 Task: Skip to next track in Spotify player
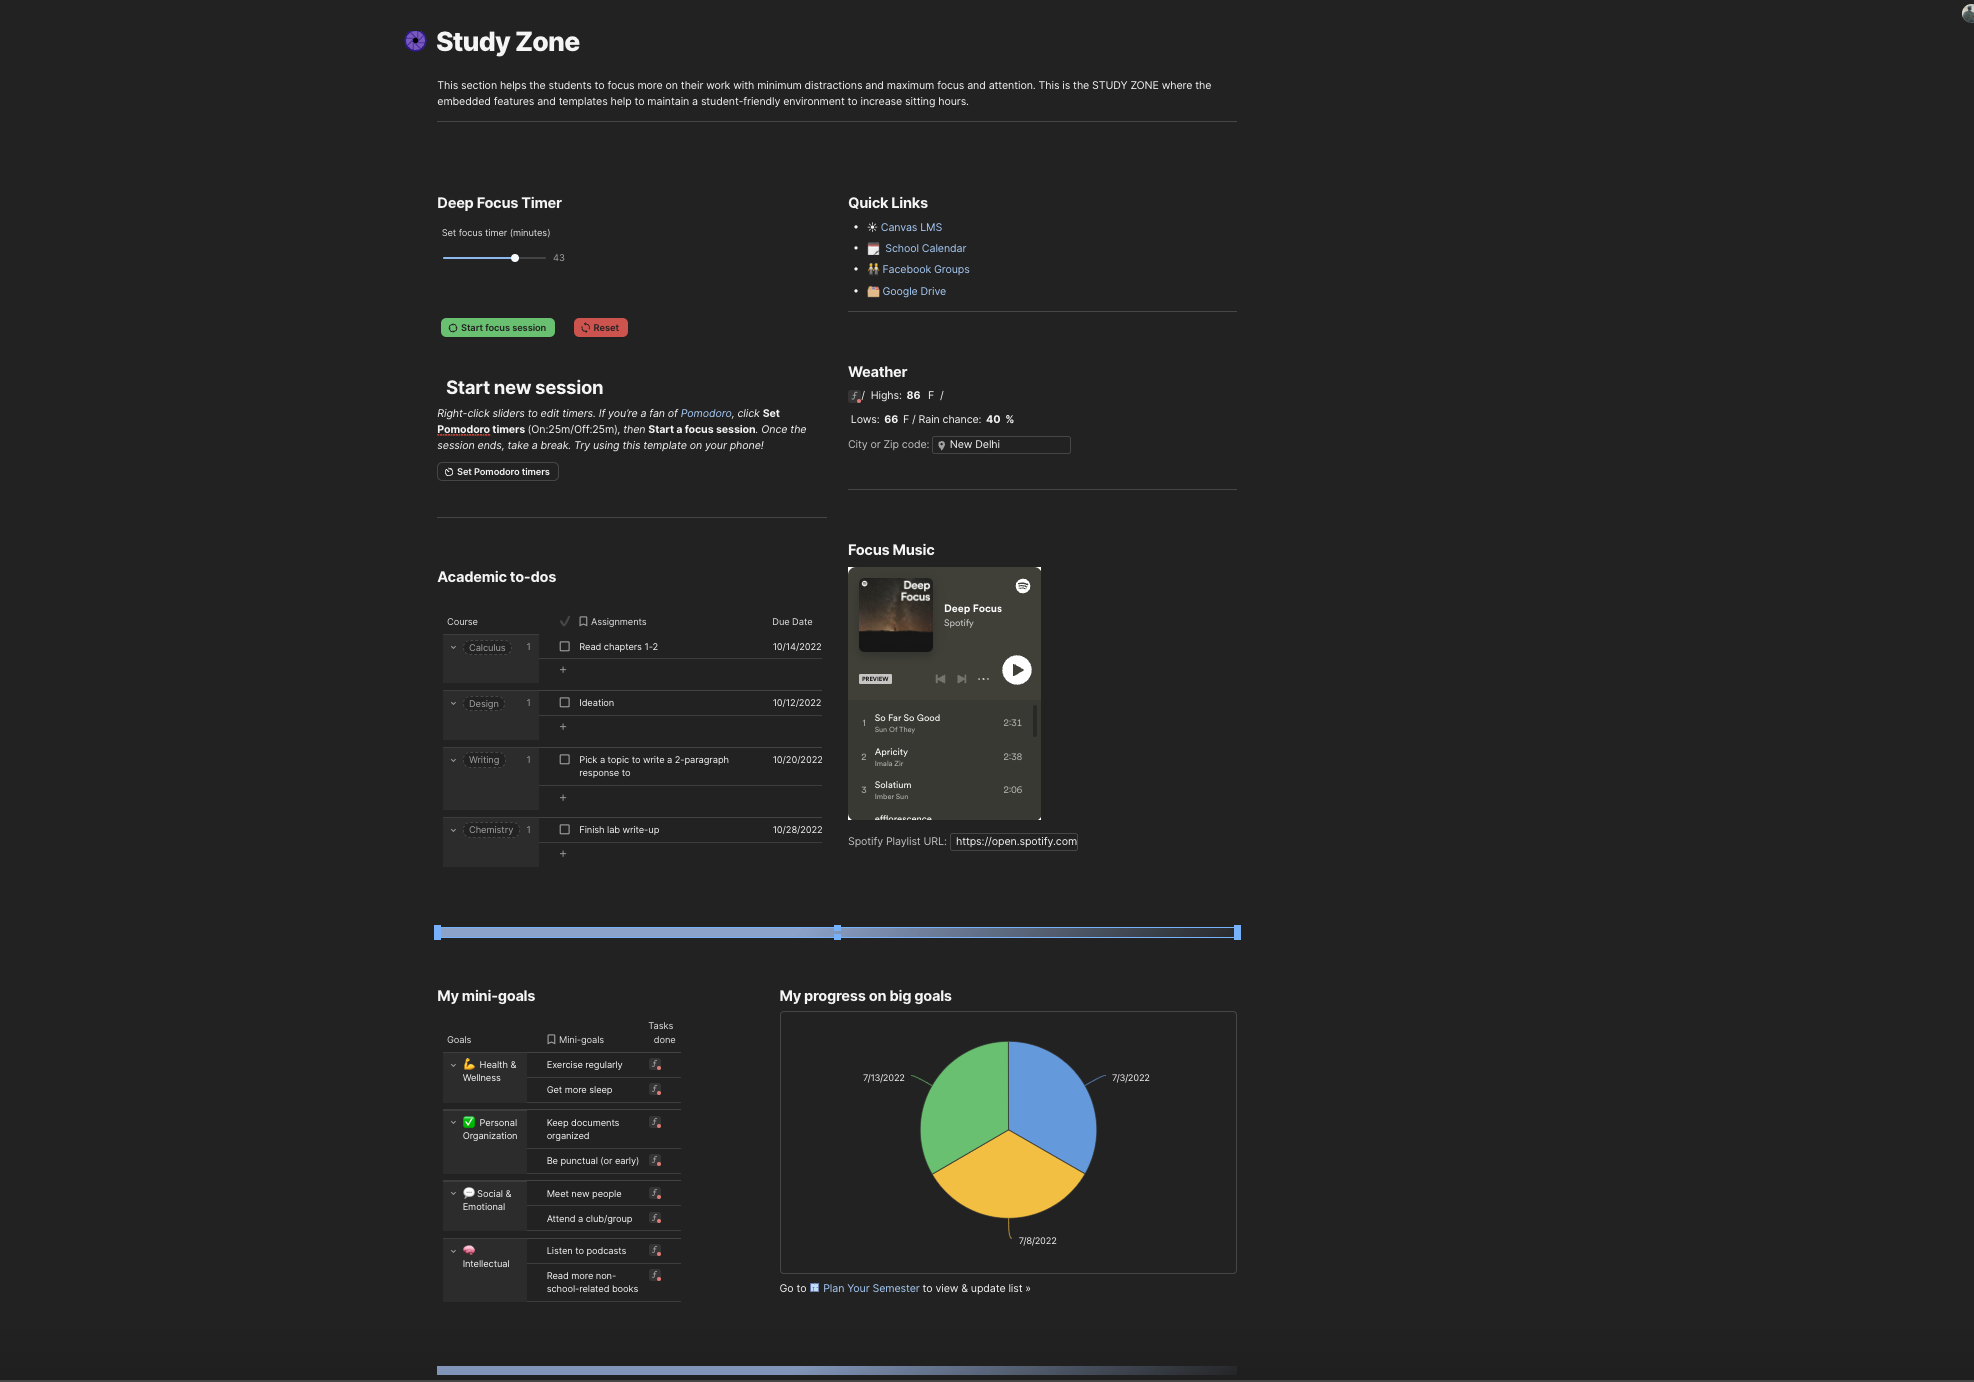(962, 679)
